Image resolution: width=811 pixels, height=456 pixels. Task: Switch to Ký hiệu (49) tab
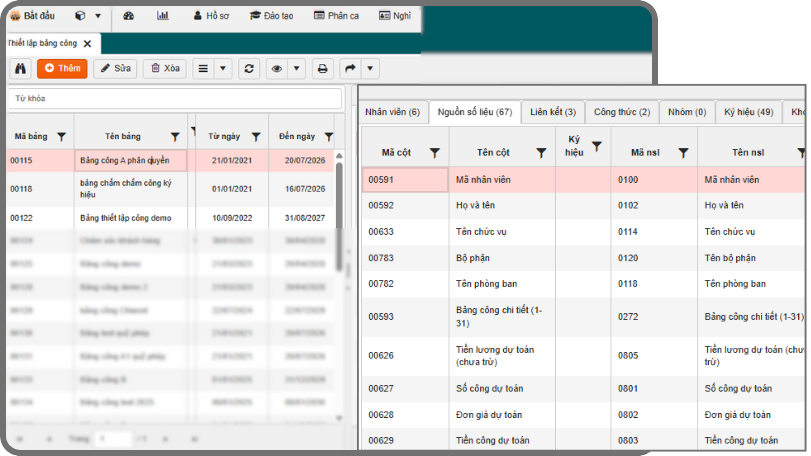(x=748, y=112)
